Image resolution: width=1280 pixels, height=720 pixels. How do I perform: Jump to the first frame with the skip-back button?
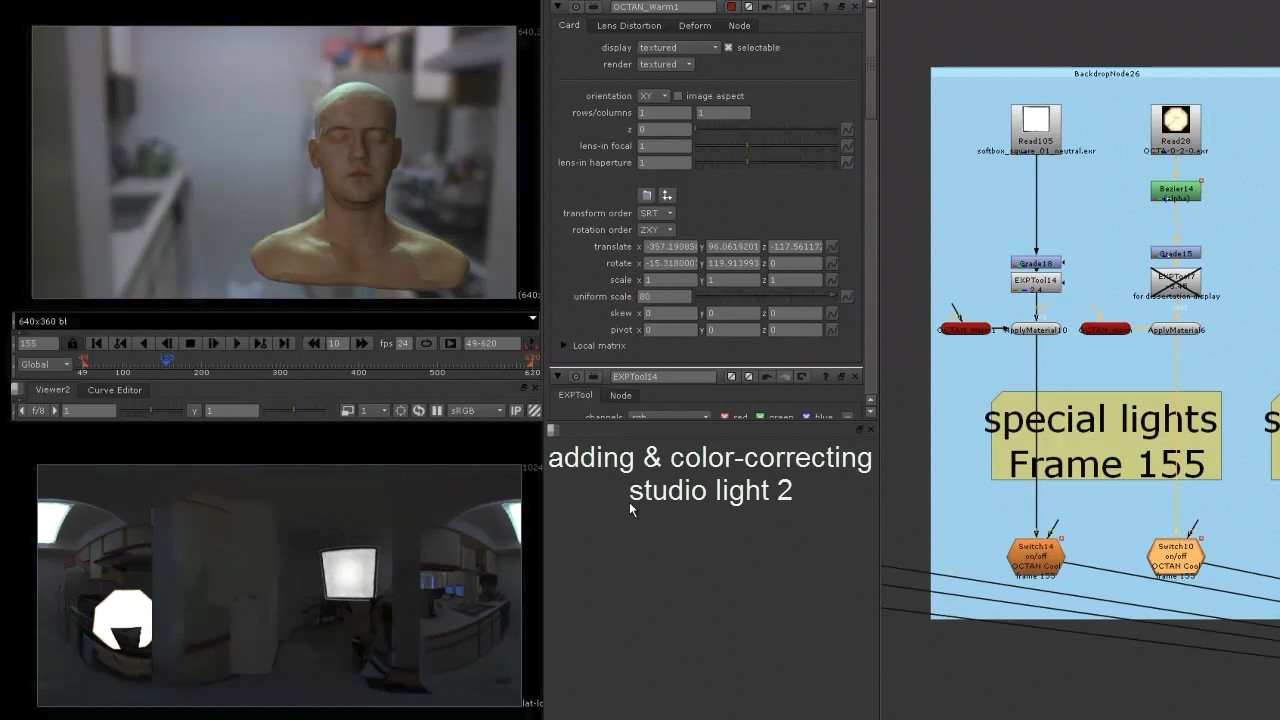[96, 343]
